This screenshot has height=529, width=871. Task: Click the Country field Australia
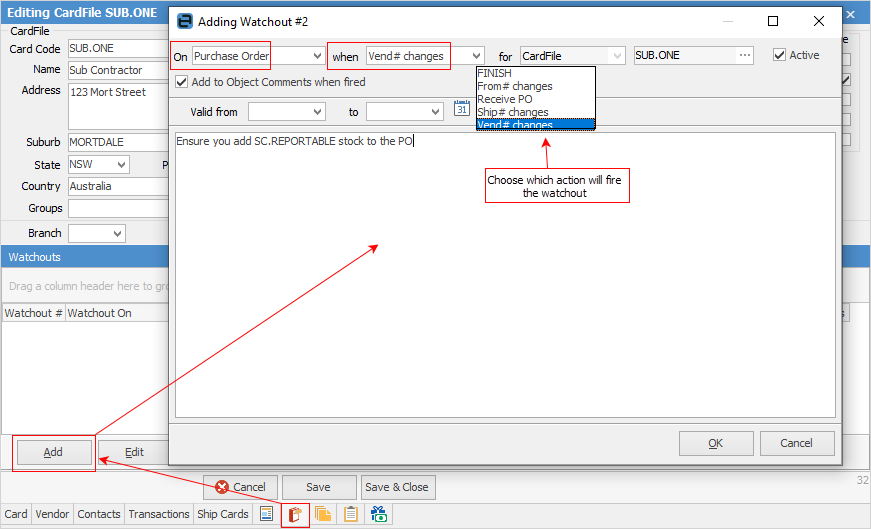point(118,186)
